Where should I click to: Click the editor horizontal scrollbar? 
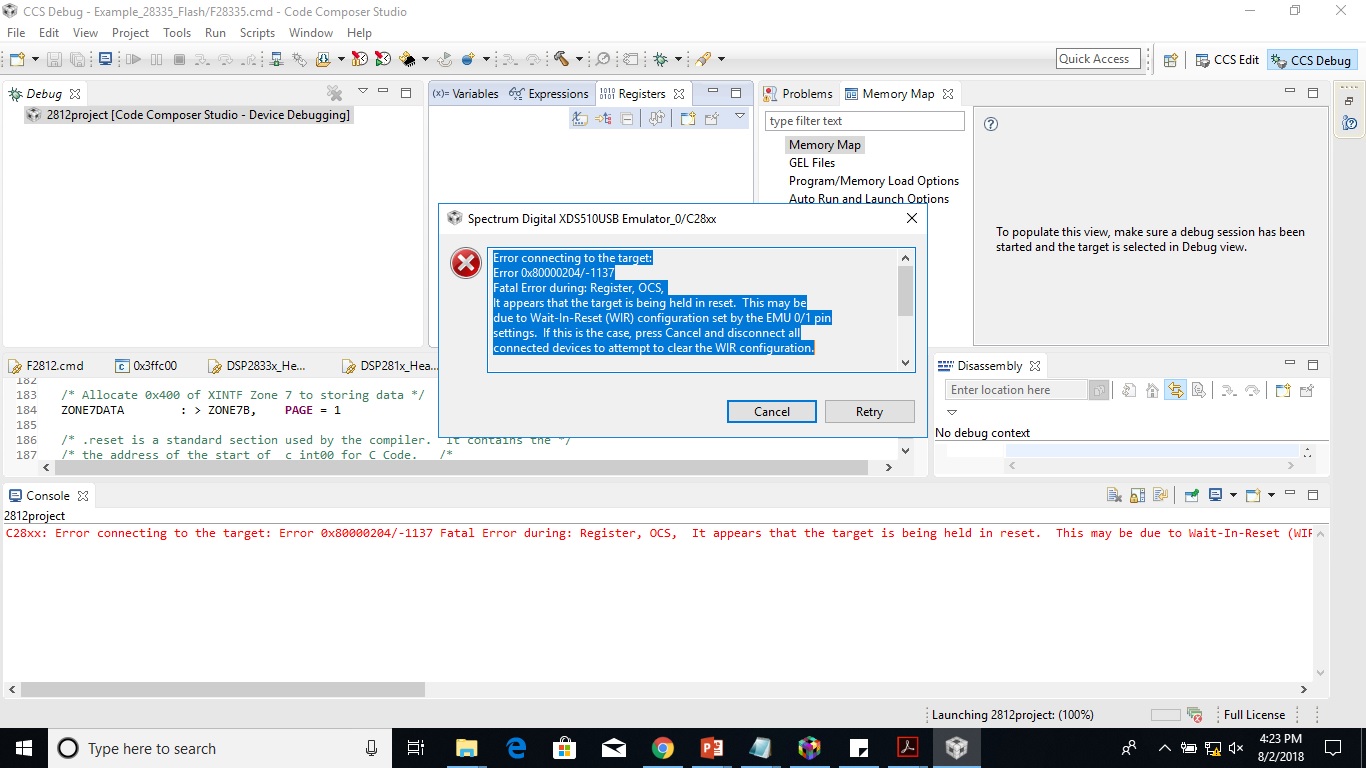460,467
